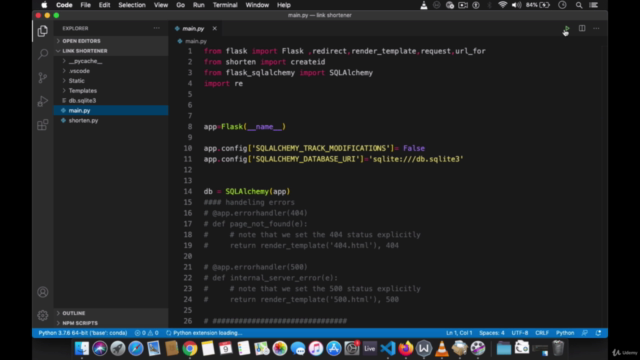This screenshot has width=640, height=360.
Task: Open Firefox from the dock
Action: [x=406, y=348]
